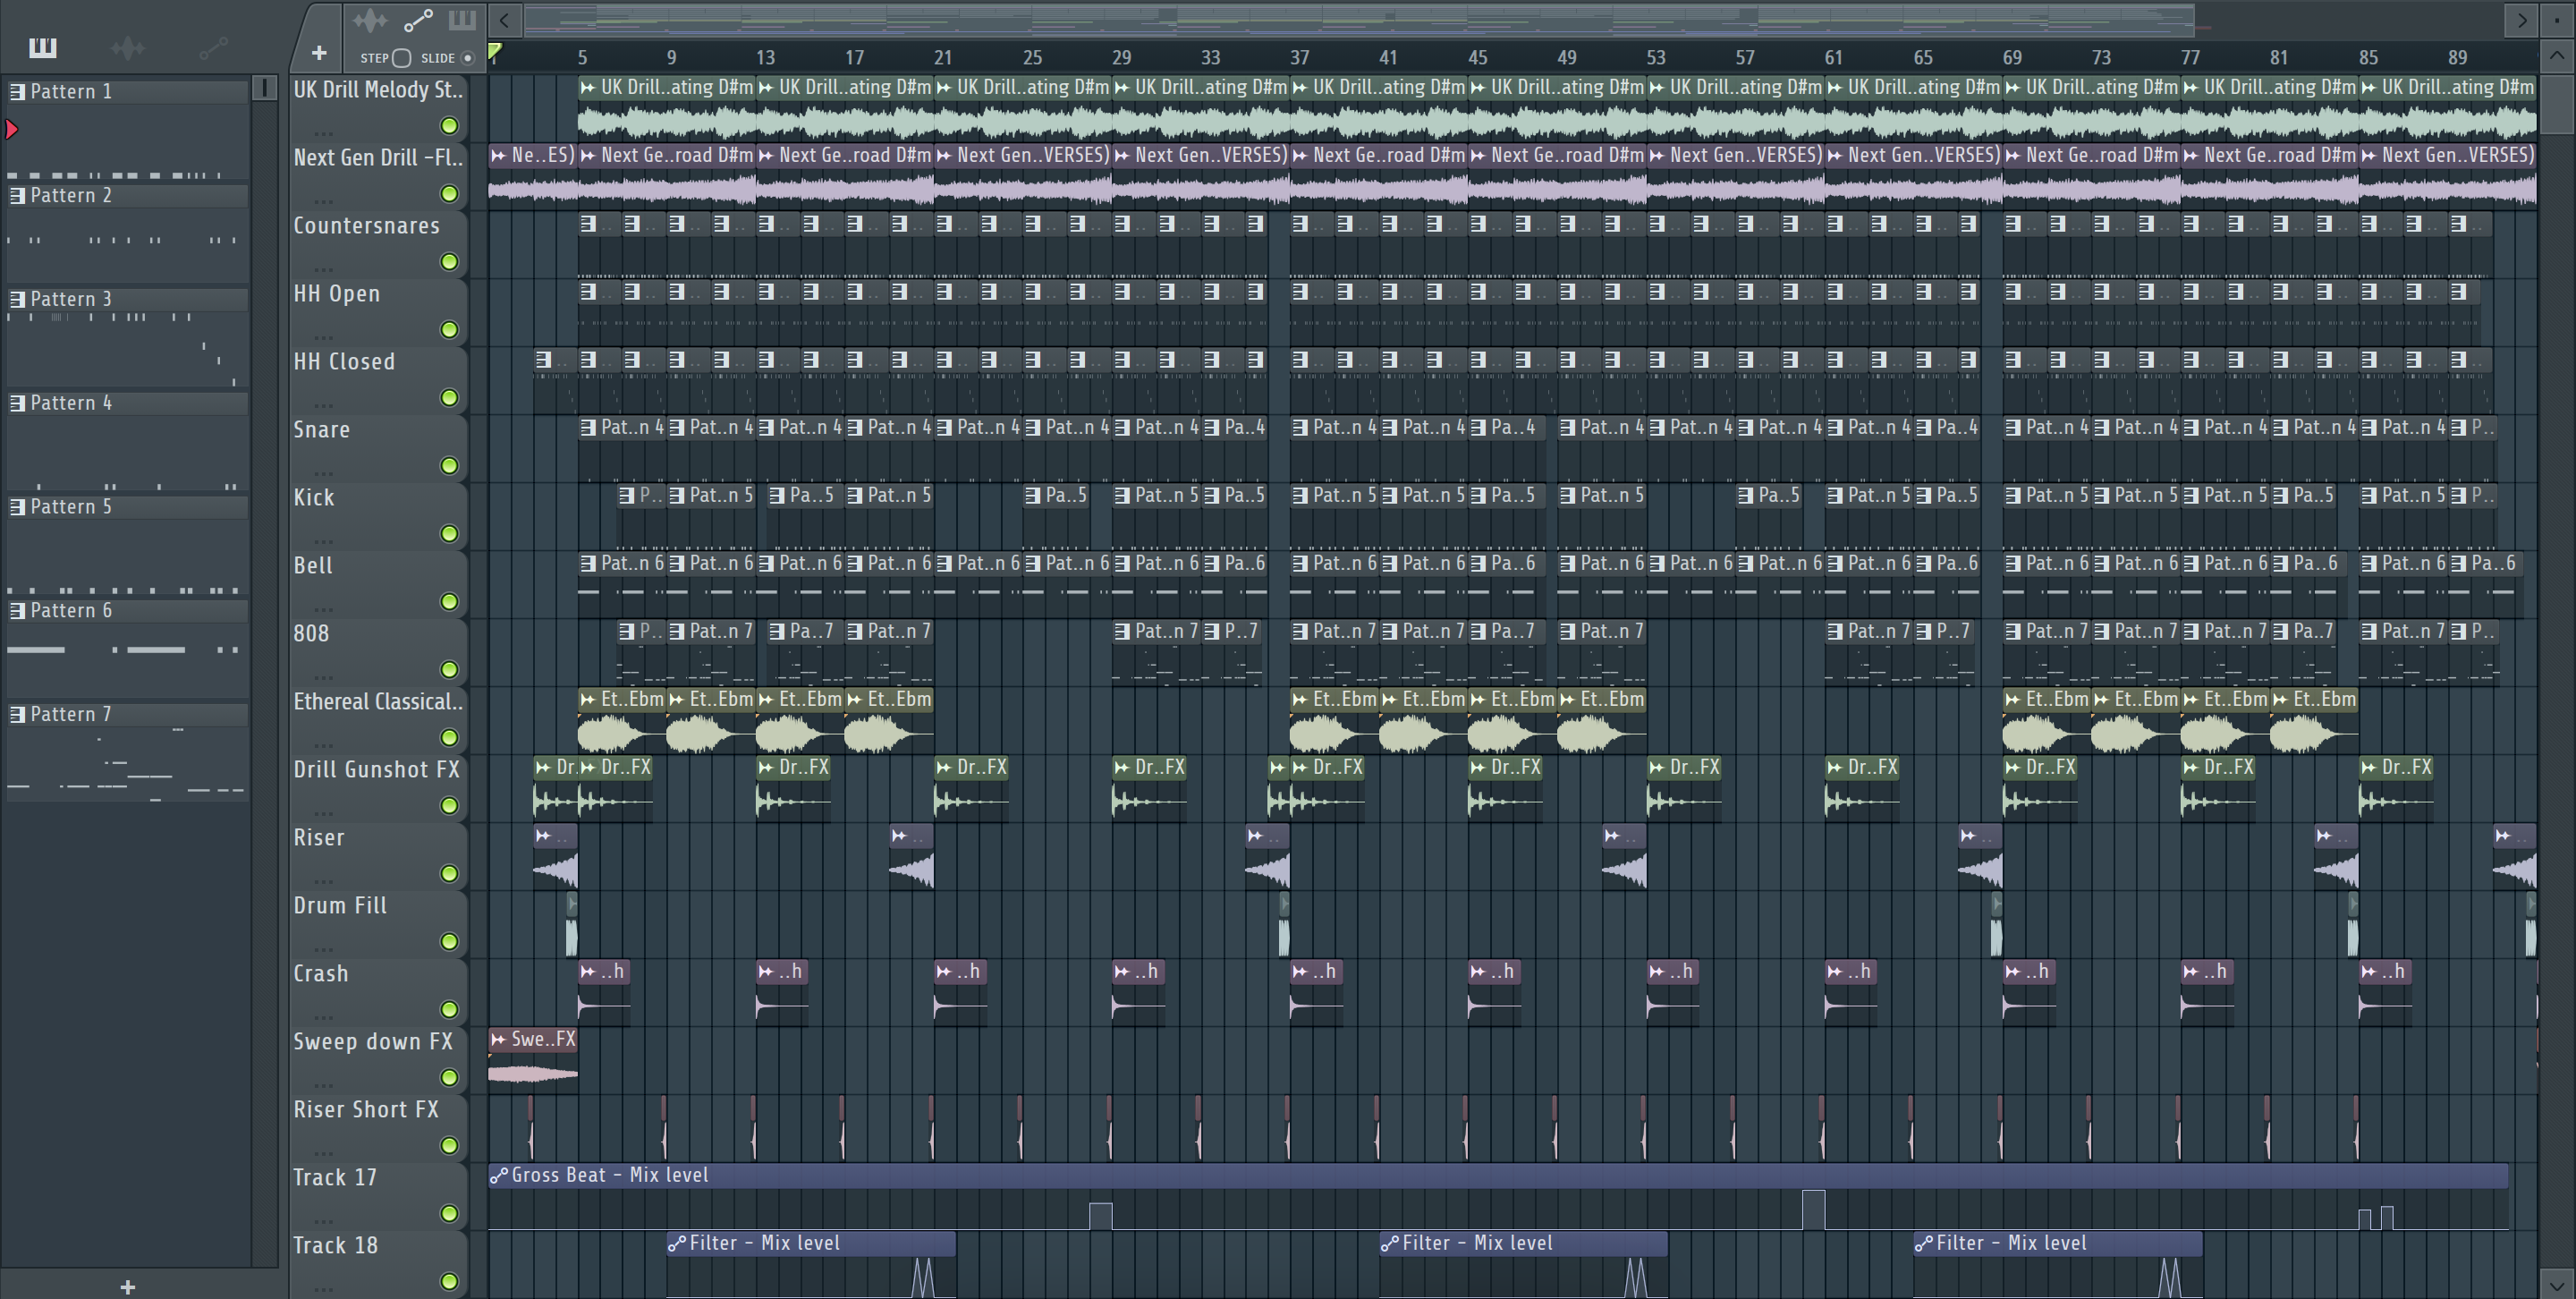Mute the Kick track
This screenshot has height=1299, width=2576.
point(449,534)
